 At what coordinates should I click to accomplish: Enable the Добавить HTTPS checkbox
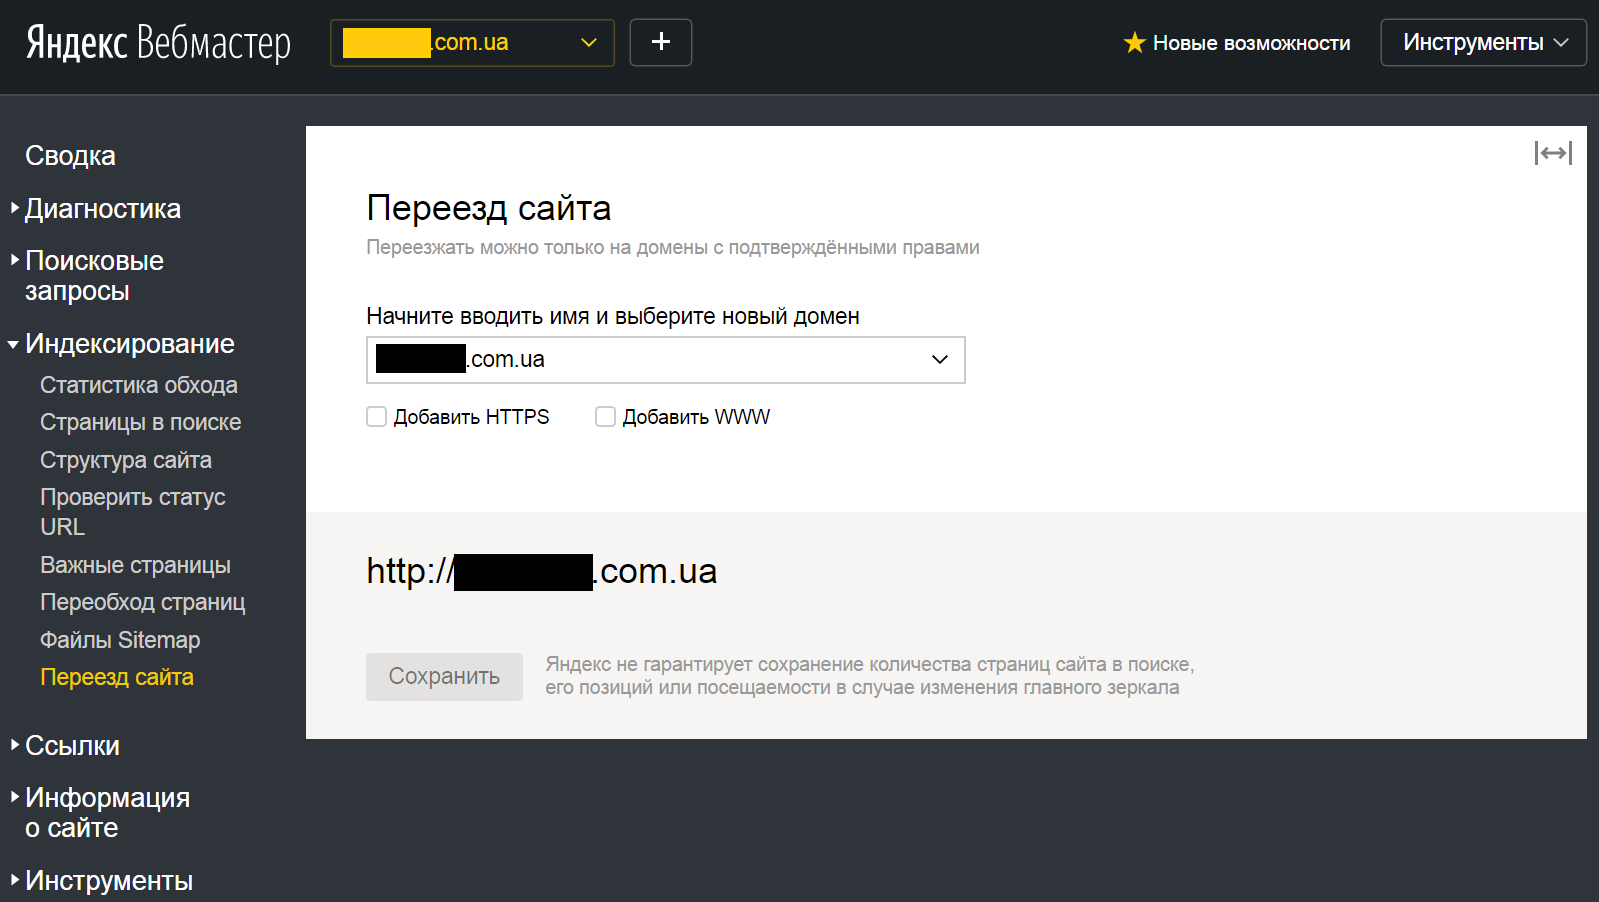click(x=377, y=417)
